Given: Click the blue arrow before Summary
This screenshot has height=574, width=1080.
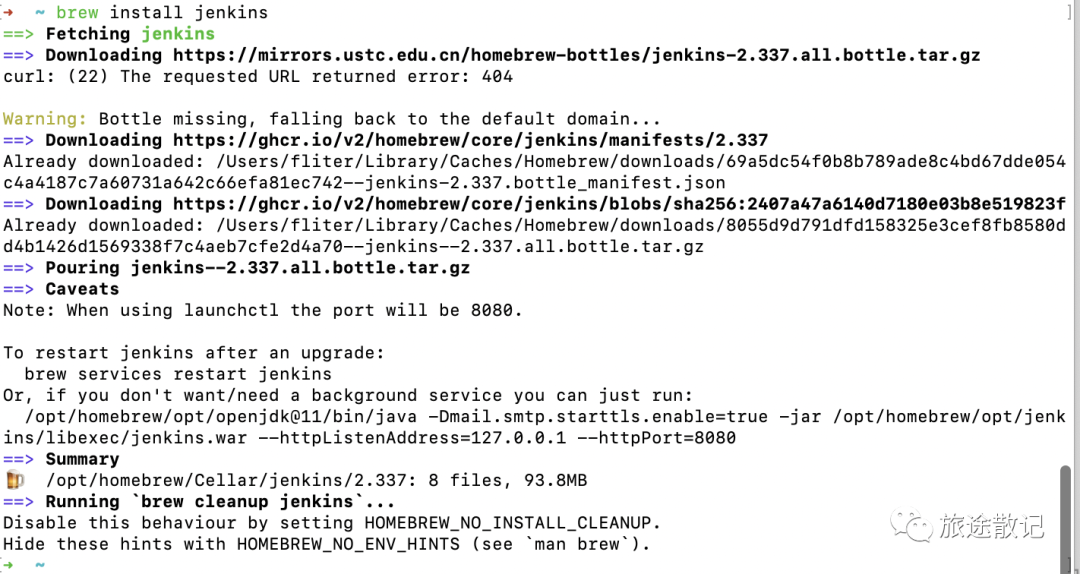Looking at the screenshot, I should pos(19,459).
